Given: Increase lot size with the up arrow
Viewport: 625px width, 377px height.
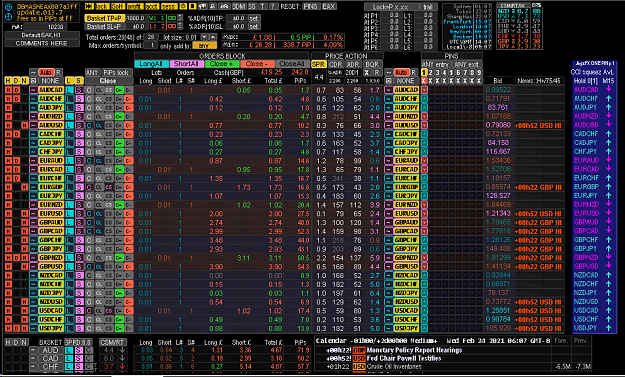Looking at the screenshot, I should point(213,37).
